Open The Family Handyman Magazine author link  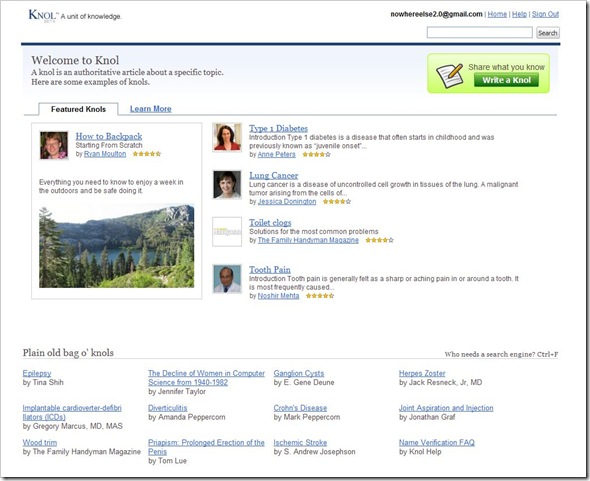point(308,240)
